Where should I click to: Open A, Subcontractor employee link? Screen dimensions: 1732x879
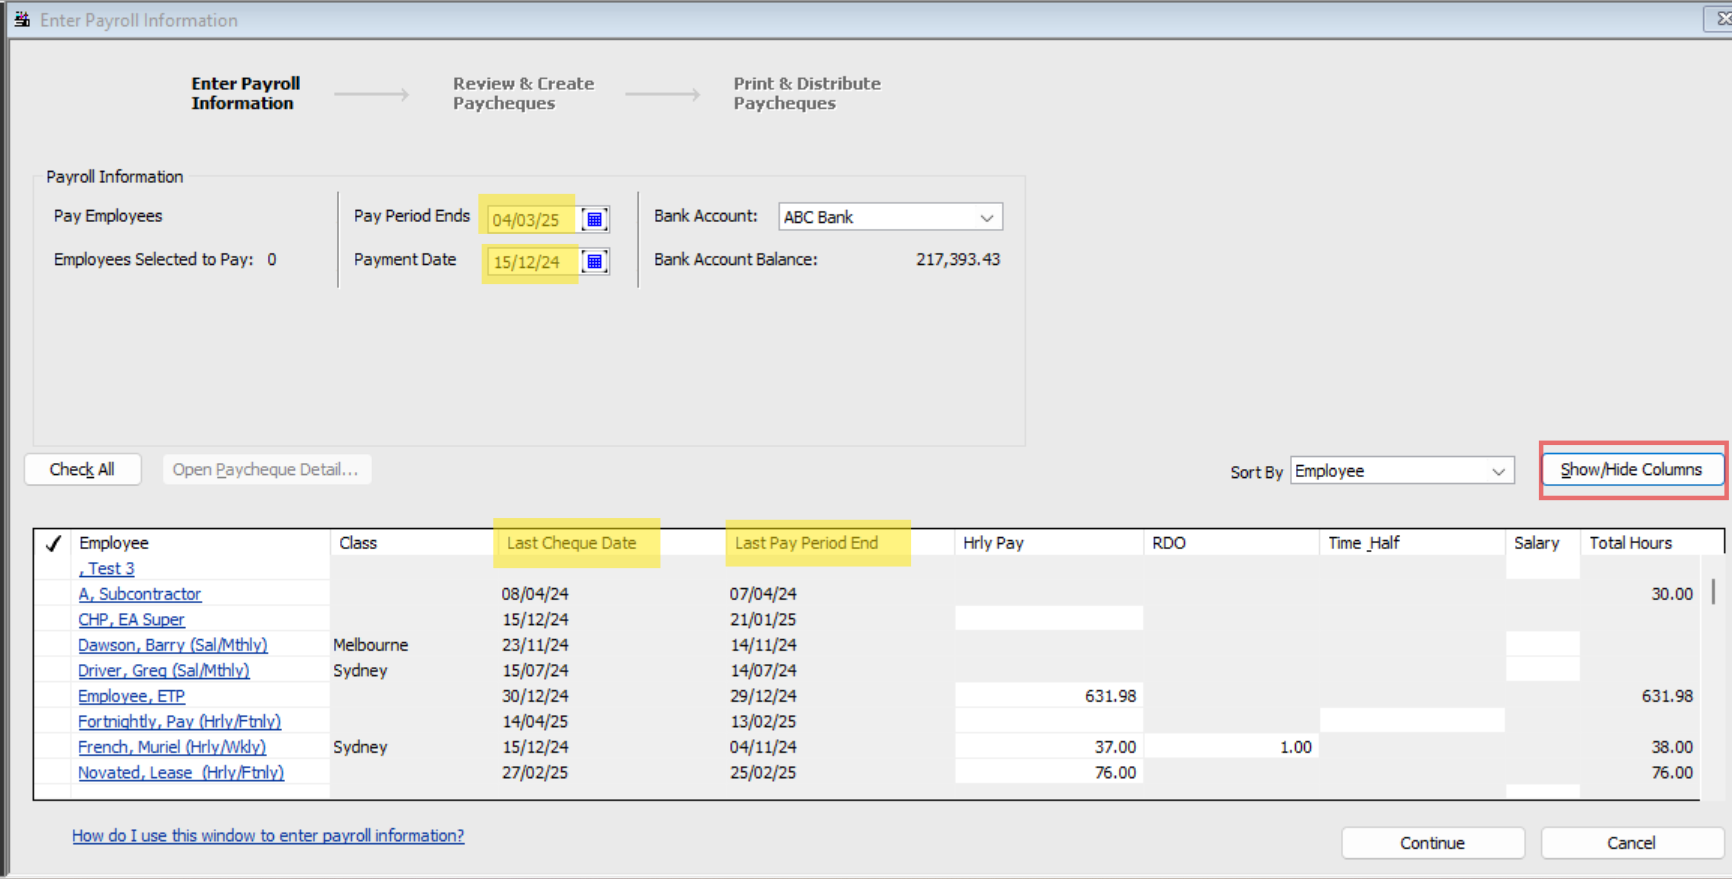[140, 594]
